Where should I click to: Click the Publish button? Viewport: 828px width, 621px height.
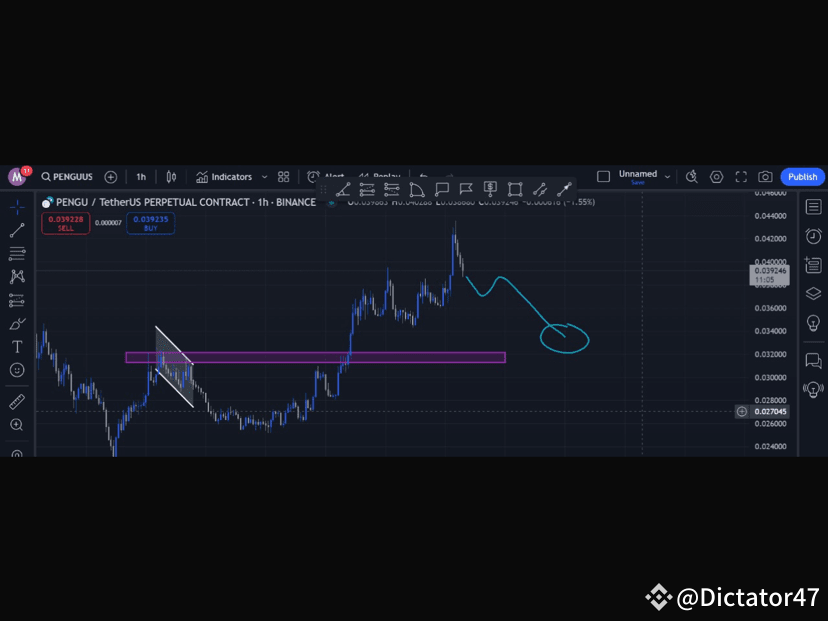[802, 177]
